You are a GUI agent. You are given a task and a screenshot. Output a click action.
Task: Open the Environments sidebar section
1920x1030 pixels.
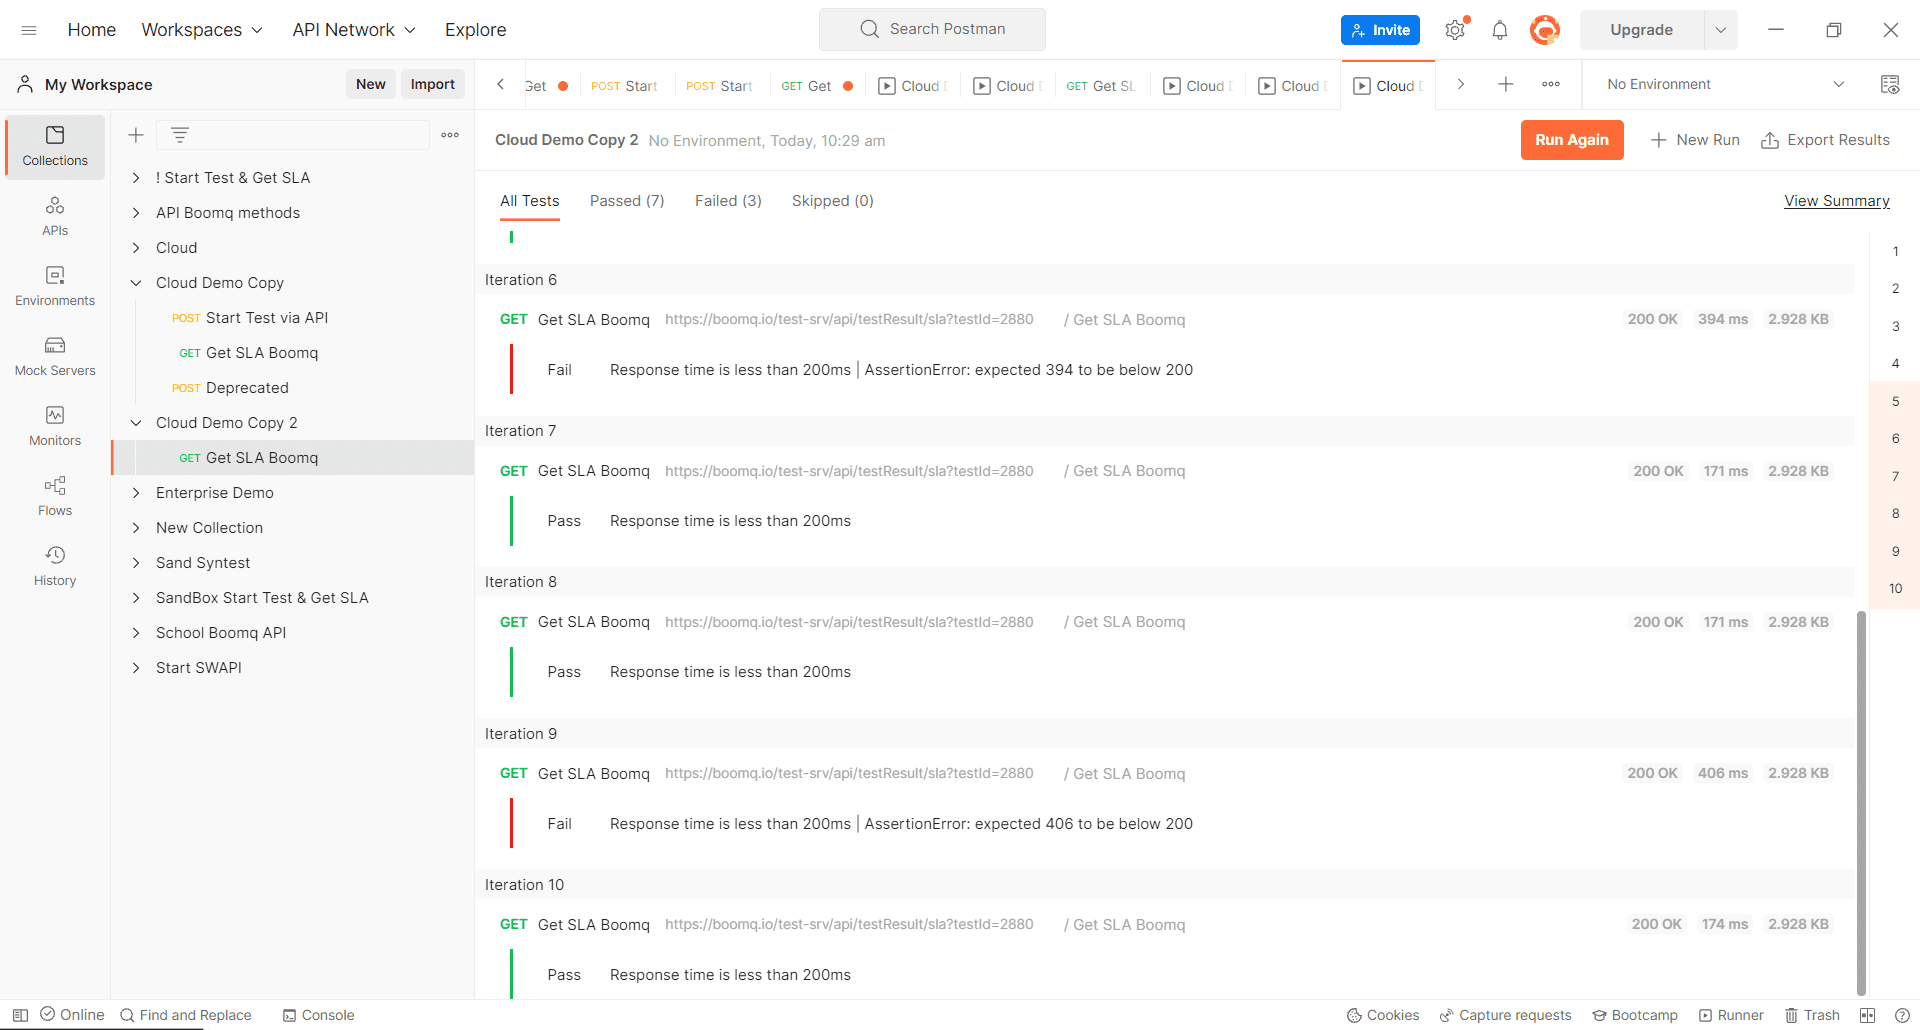click(x=55, y=286)
